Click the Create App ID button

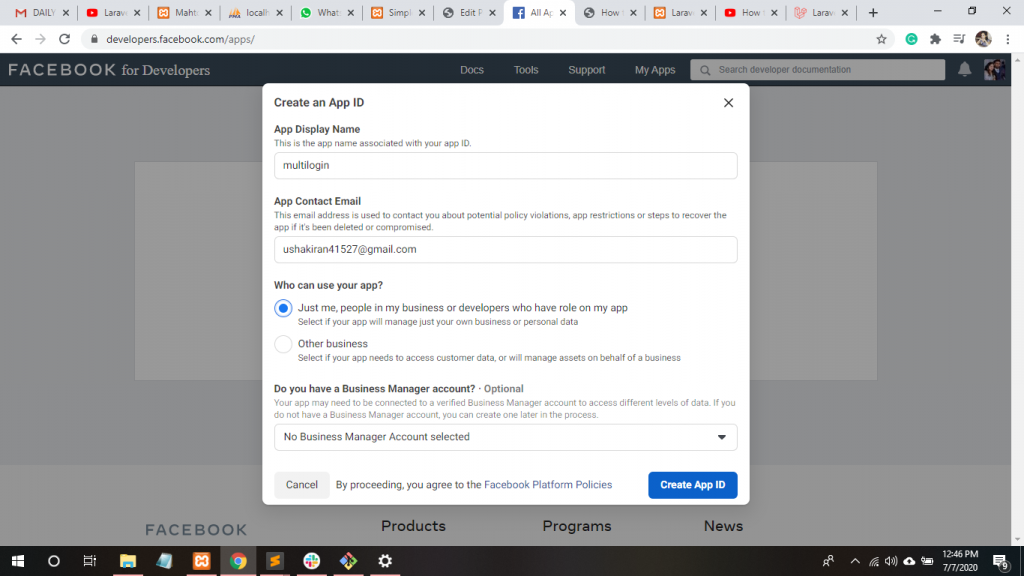[692, 485]
